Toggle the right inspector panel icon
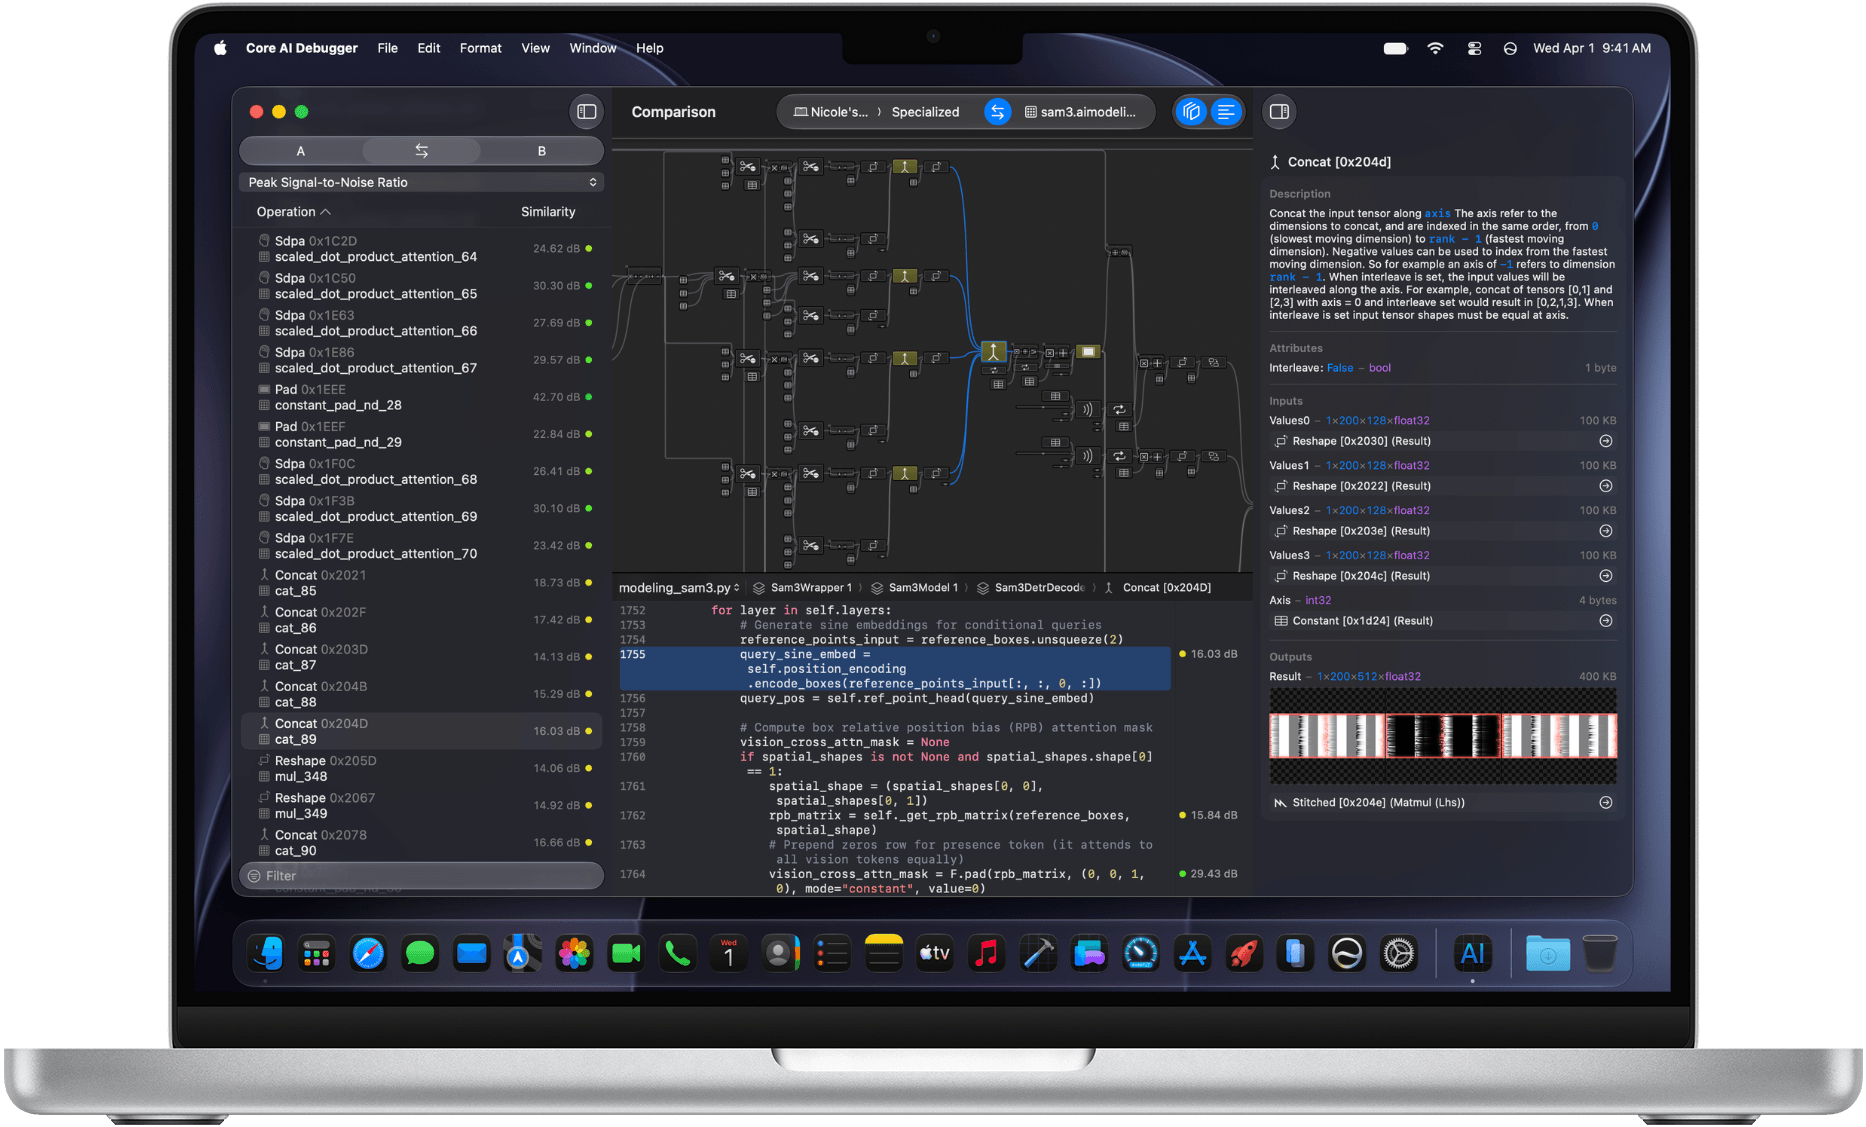The height and width of the screenshot is (1127, 1866). point(1279,112)
